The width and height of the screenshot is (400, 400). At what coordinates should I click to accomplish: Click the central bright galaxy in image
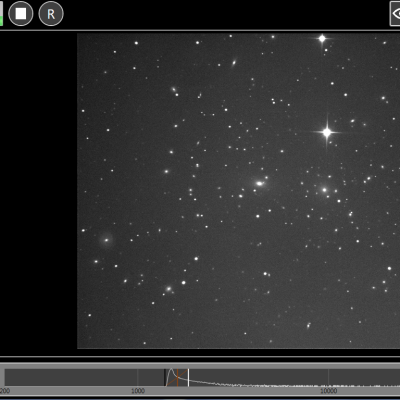point(260,183)
